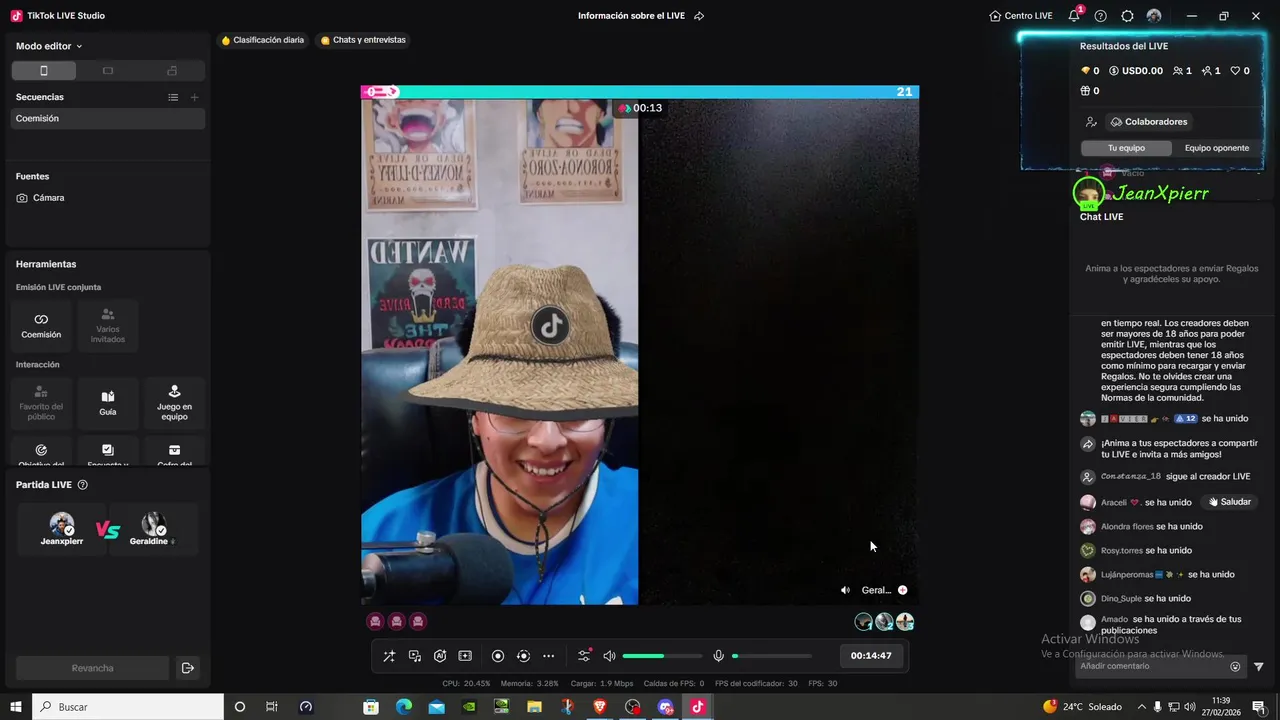Mute the microphone
Screen dimensions: 1280x720
[718, 656]
